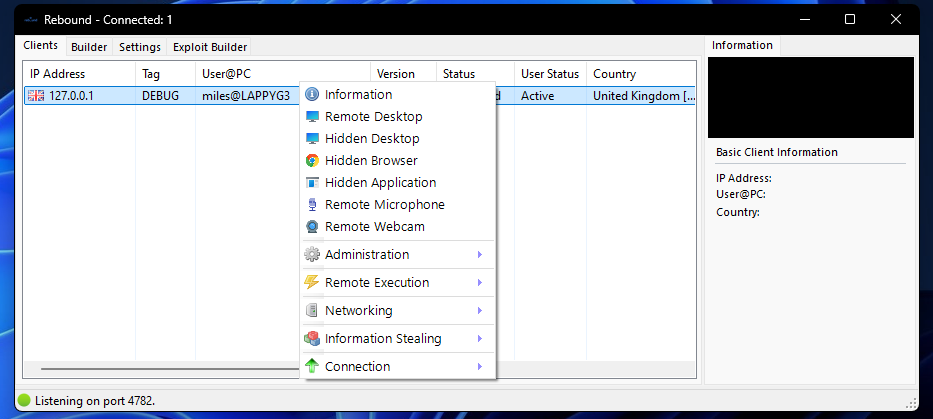Click the Remote Microphone icon
933x419 pixels.
tap(312, 205)
